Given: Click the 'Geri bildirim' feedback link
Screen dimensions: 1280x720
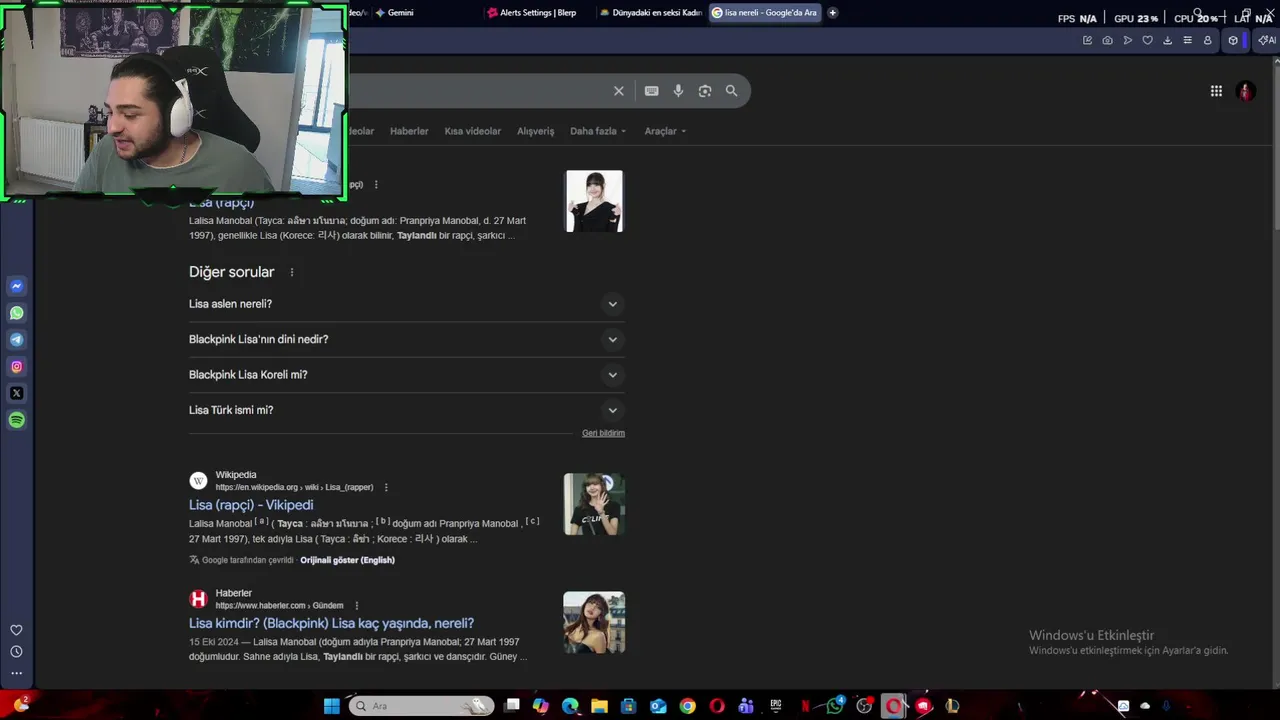Looking at the screenshot, I should 603,433.
